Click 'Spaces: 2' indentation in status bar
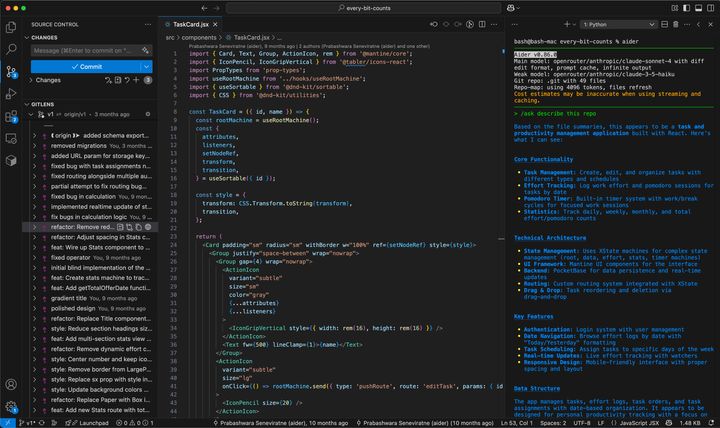Screen dimensions: 720x428 pos(553,423)
